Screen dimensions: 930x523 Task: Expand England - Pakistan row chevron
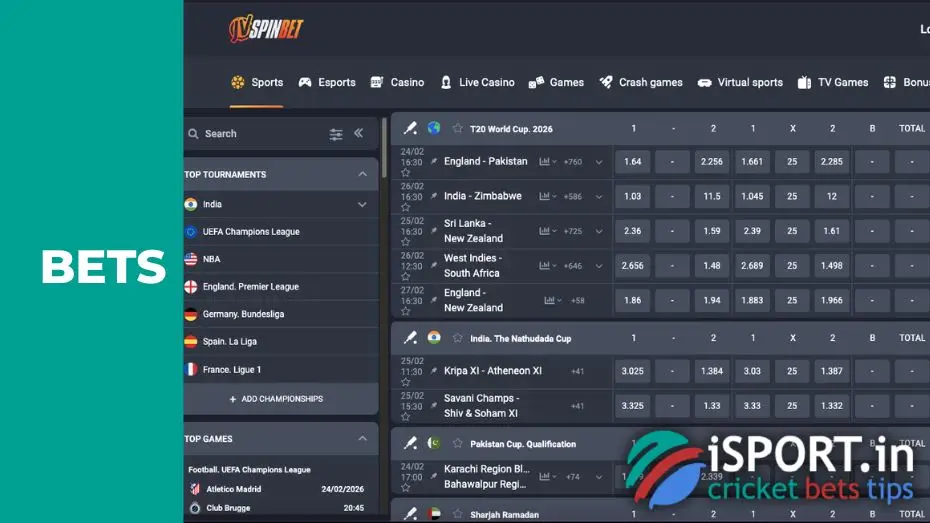click(599, 162)
